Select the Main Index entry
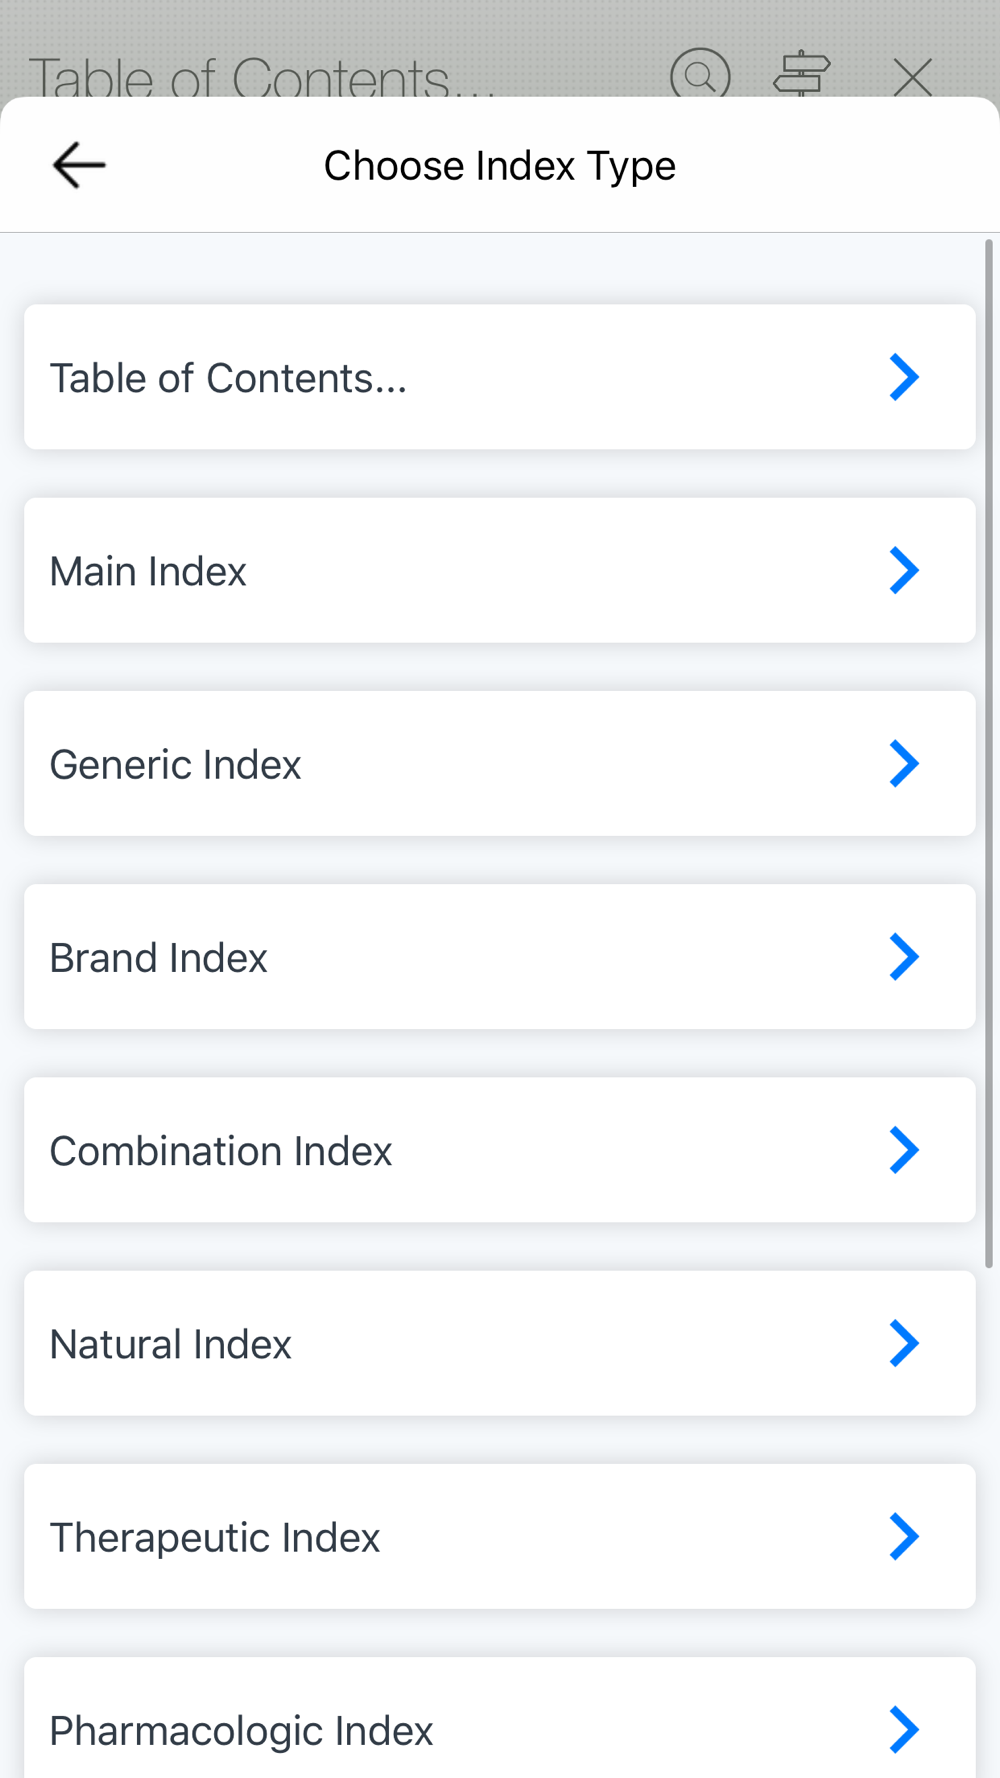This screenshot has width=1000, height=1778. coord(500,570)
